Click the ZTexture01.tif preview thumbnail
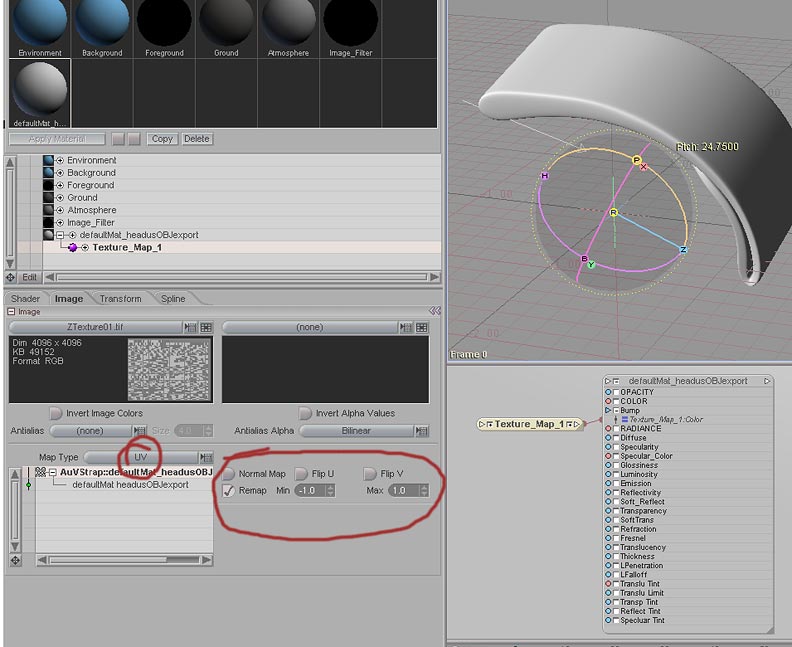The height and width of the screenshot is (647, 792). pos(169,369)
